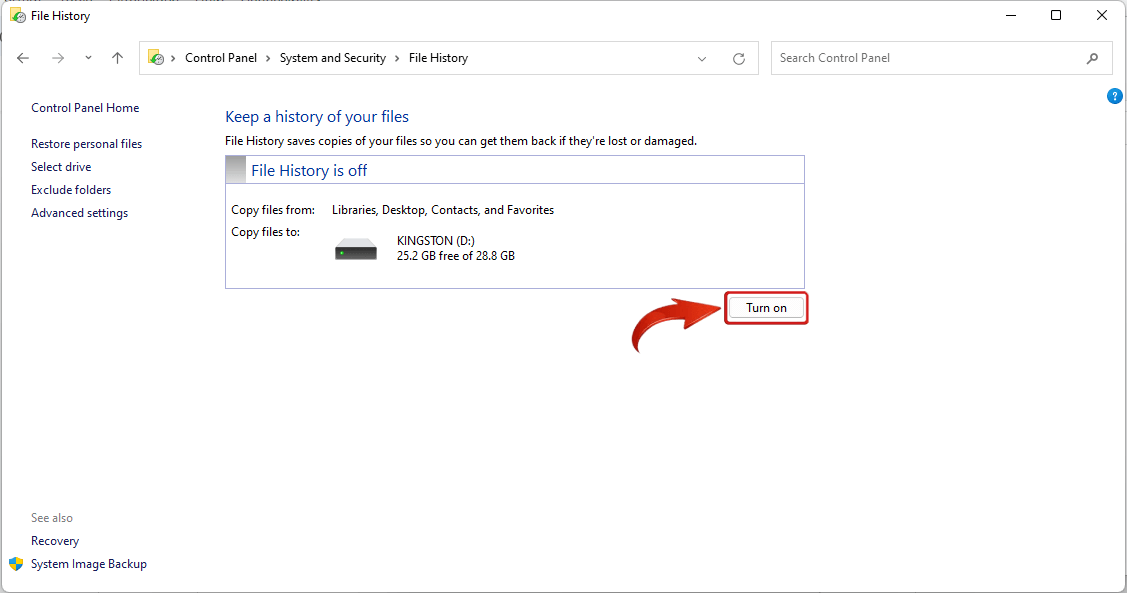1127x593 pixels.
Task: Expand the System and Security breadcrumb arrow
Action: [398, 58]
